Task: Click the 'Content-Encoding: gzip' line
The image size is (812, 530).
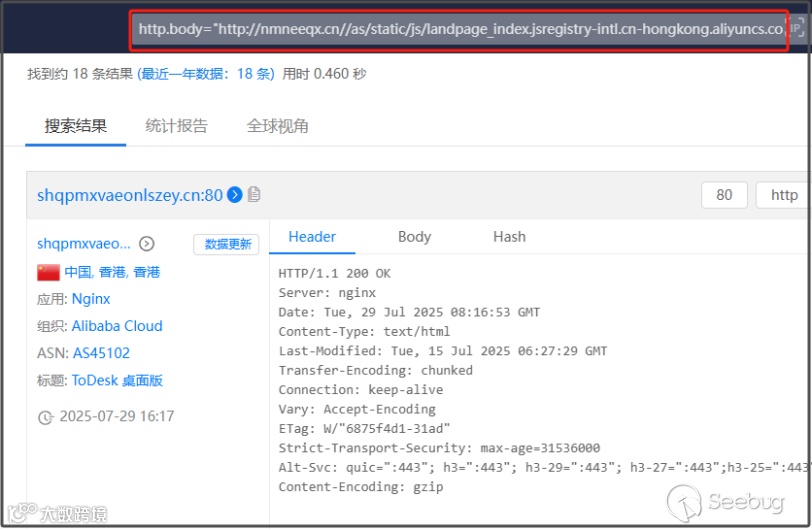Action: point(361,487)
